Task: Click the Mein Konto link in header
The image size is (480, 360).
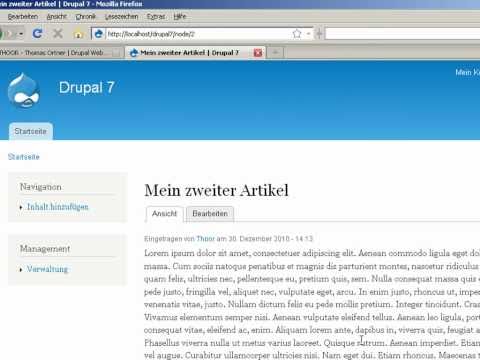Action: coord(468,72)
